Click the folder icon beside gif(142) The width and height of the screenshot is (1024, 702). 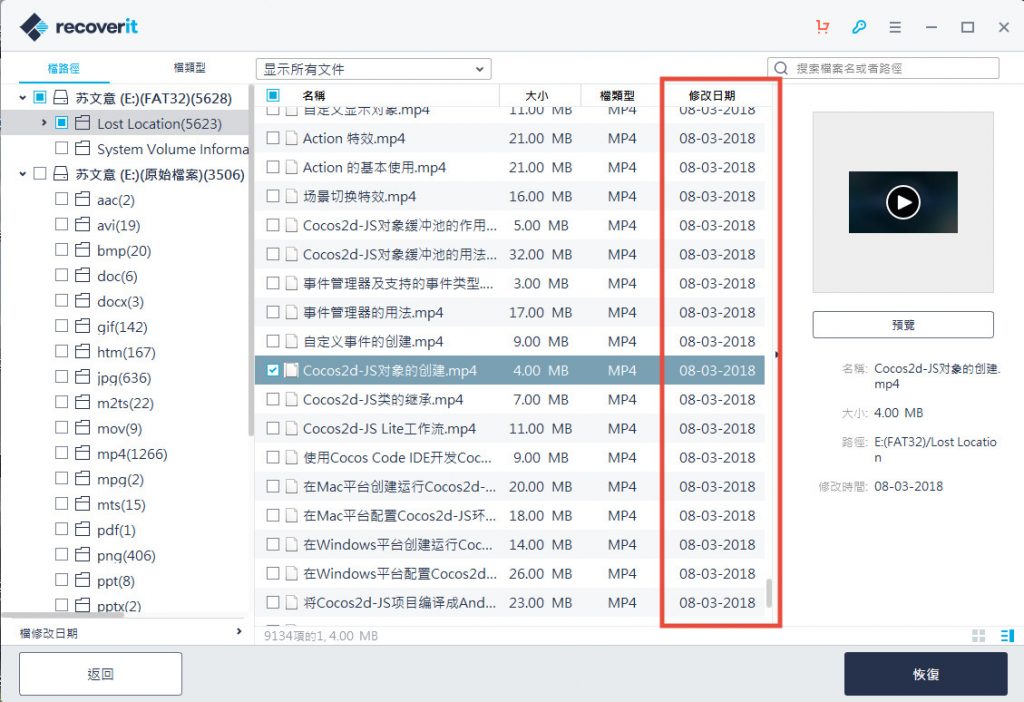(x=82, y=326)
